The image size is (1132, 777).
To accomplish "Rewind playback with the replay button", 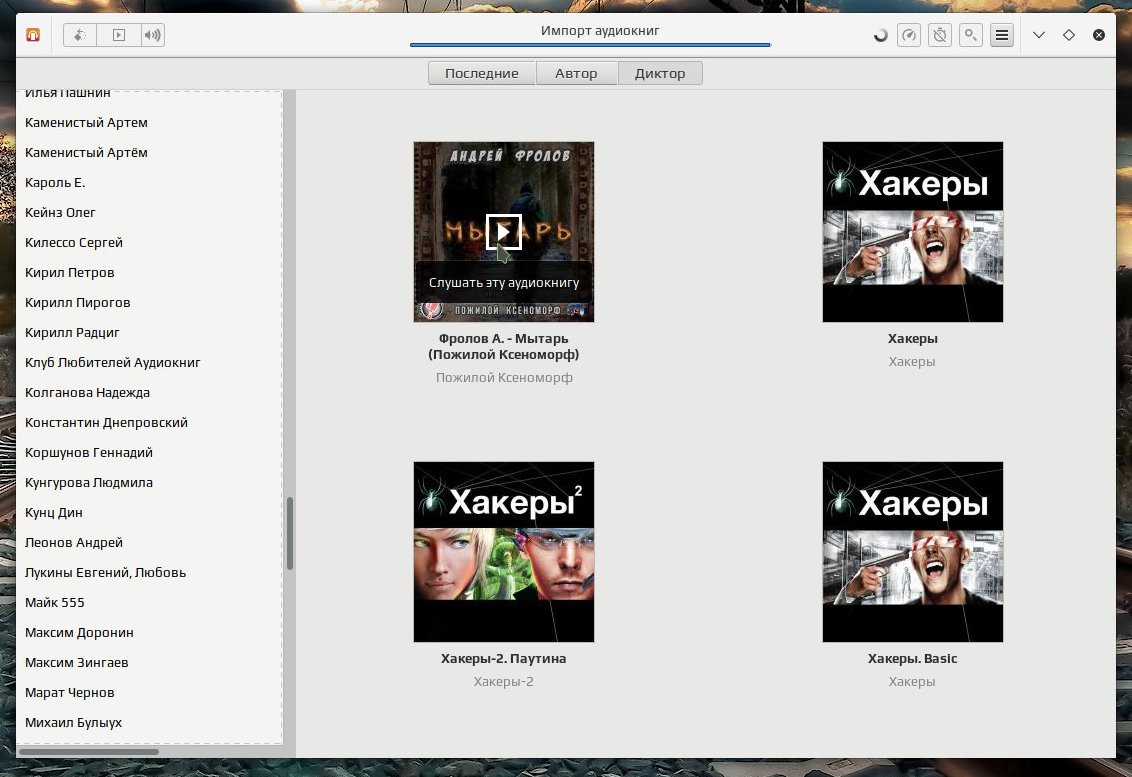I will pyautogui.click(x=80, y=35).
